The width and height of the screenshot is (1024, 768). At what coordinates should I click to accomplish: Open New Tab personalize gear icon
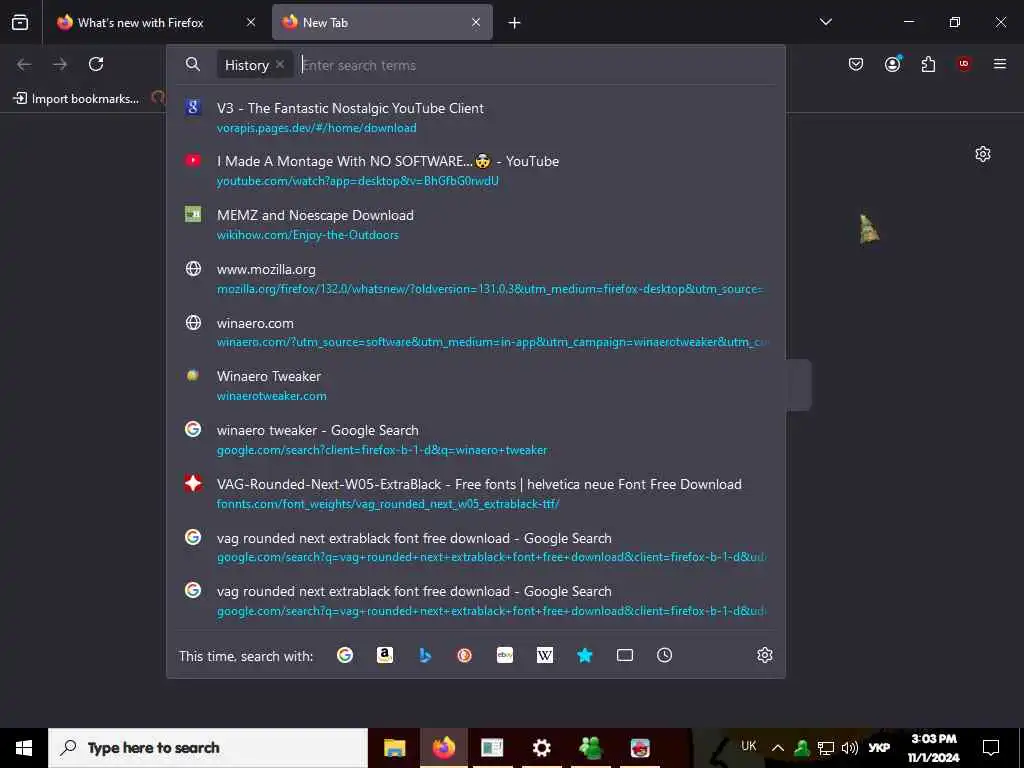[983, 154]
